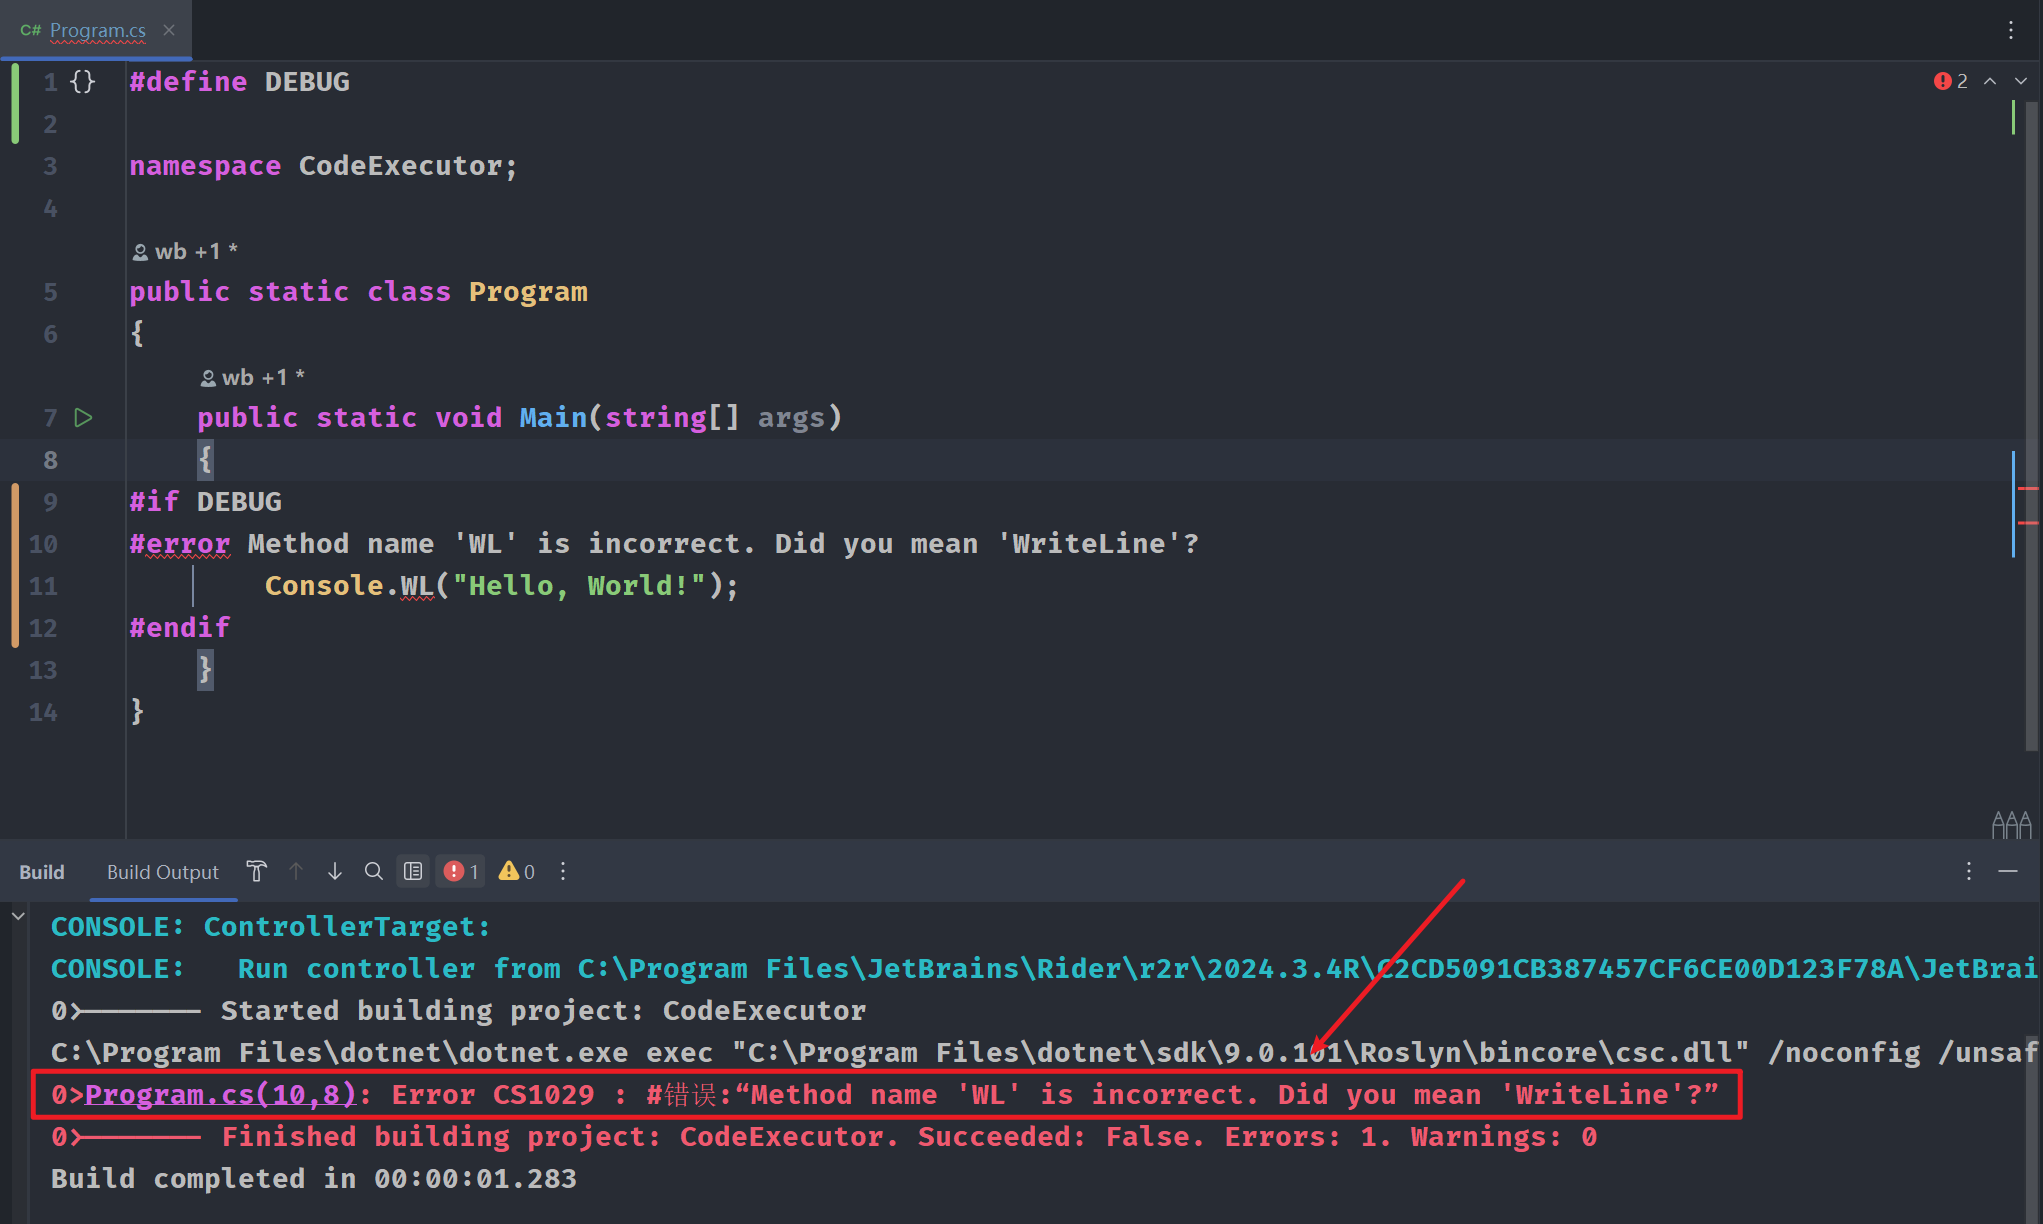
Task: Minimize the Build tool window
Action: [x=2007, y=871]
